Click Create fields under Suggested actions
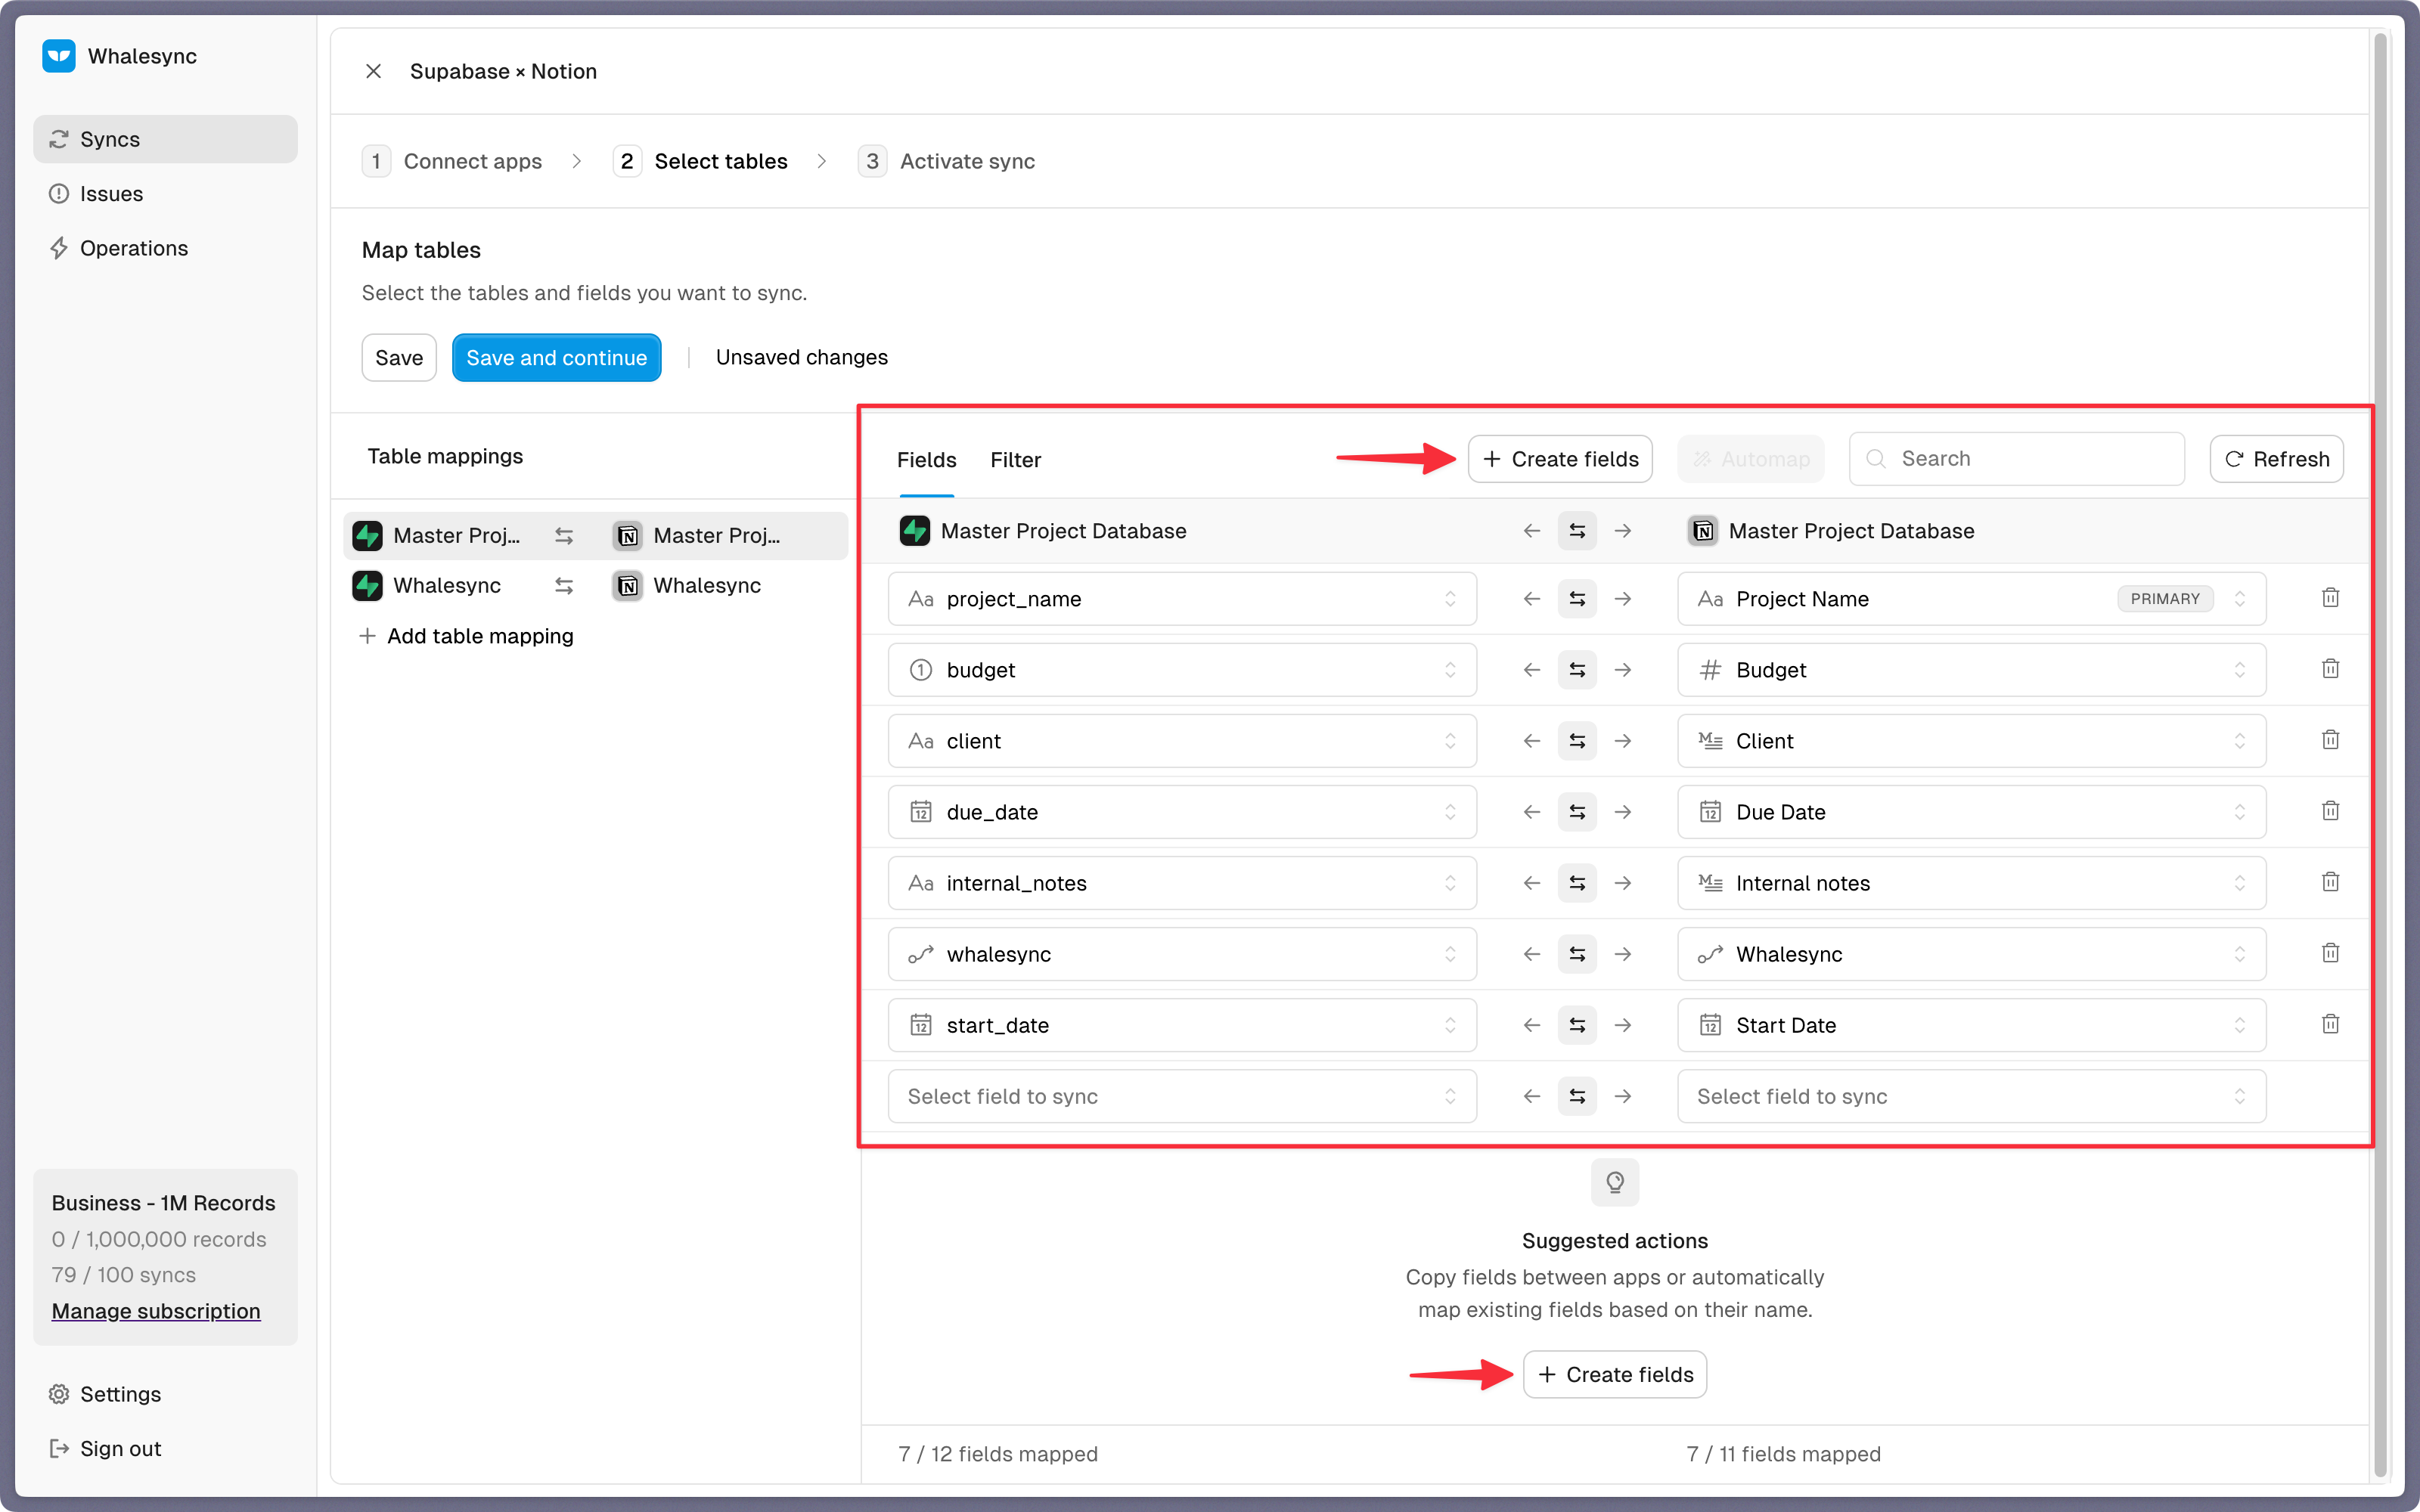Screen dimensions: 2420x1512 pyautogui.click(x=1615, y=1375)
